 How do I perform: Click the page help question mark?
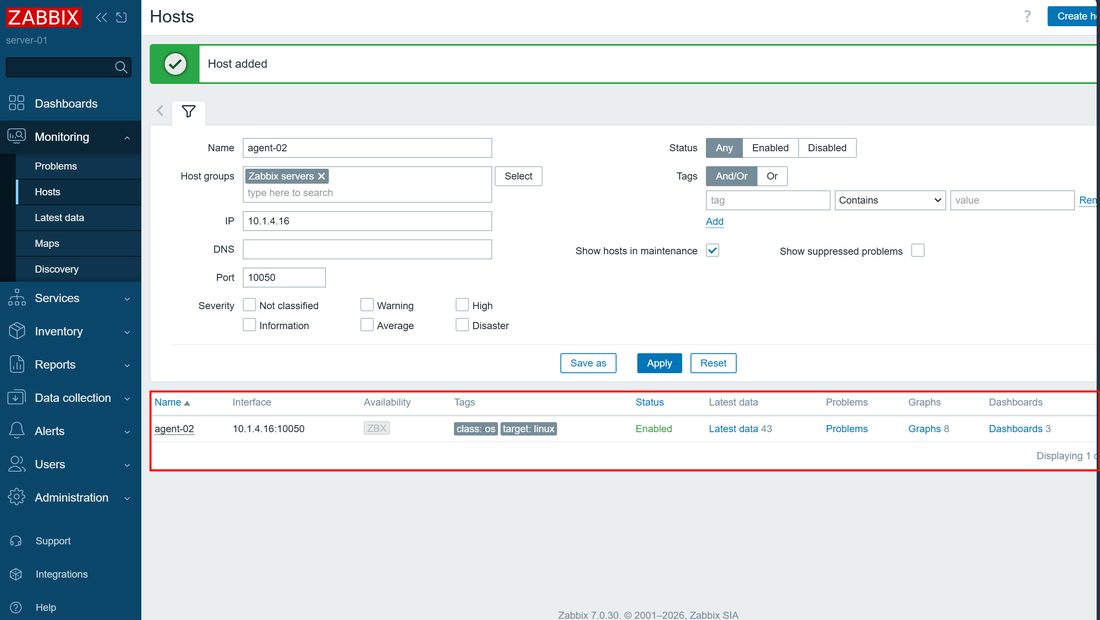pos(1027,16)
